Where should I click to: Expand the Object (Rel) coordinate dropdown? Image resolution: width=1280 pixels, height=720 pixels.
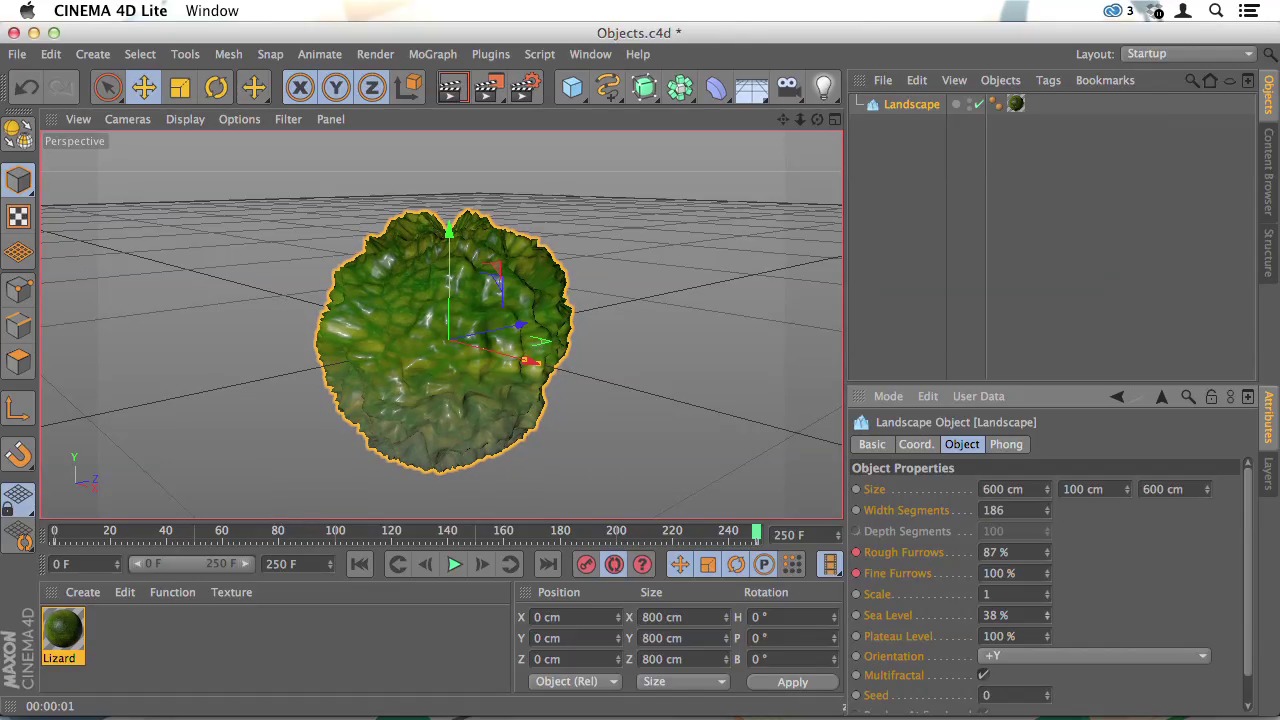coord(575,682)
